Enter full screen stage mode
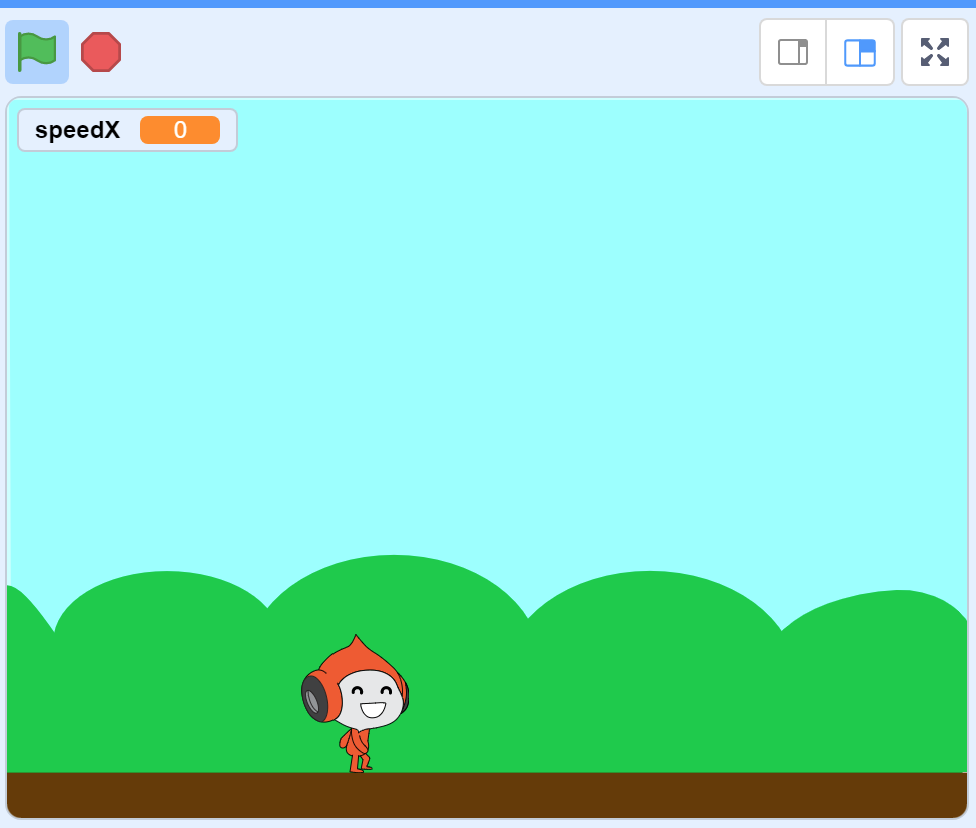976x828 pixels. tap(935, 52)
